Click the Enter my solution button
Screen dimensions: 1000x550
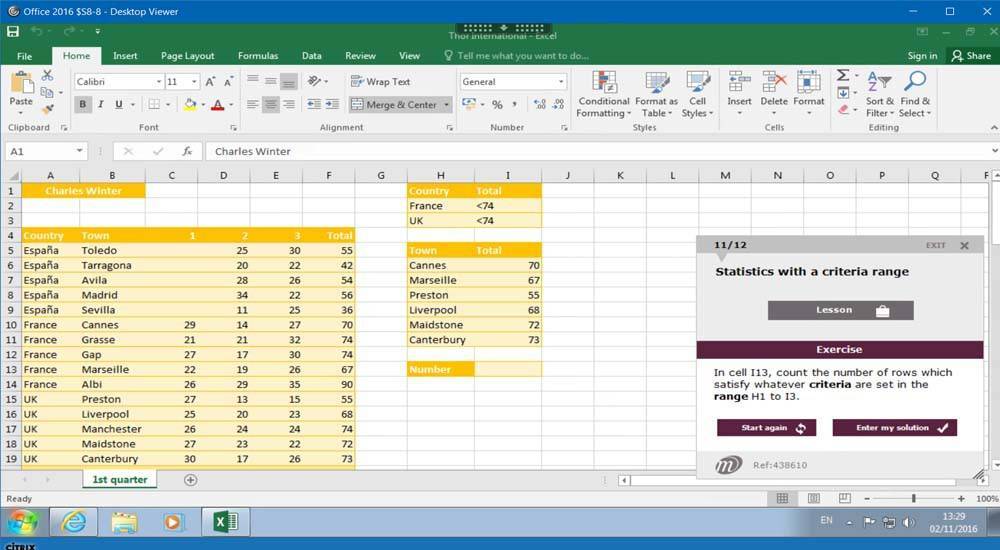tap(894, 428)
